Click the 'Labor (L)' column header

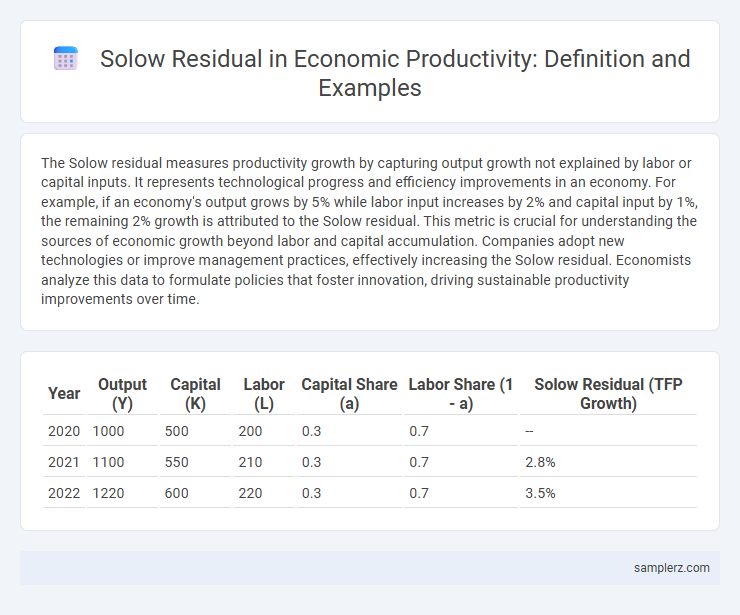[264, 394]
